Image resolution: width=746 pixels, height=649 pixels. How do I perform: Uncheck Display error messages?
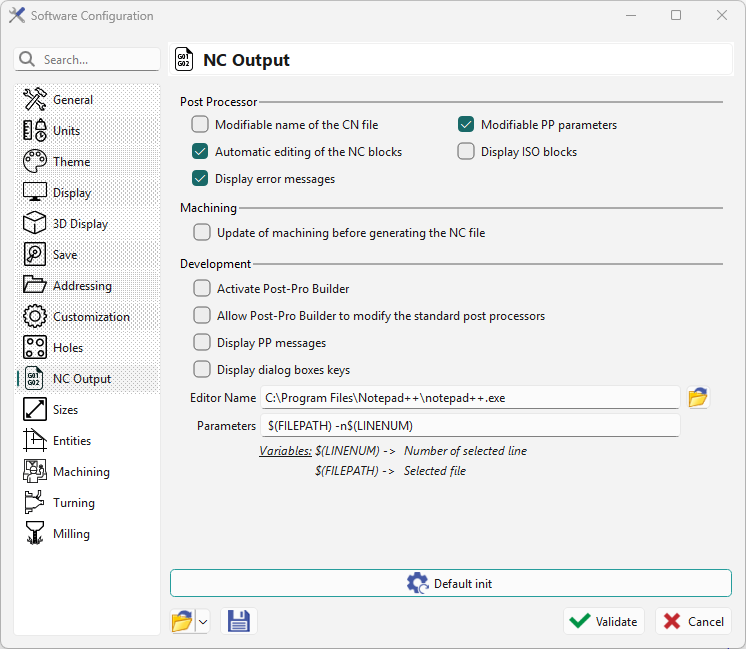[x=200, y=179]
